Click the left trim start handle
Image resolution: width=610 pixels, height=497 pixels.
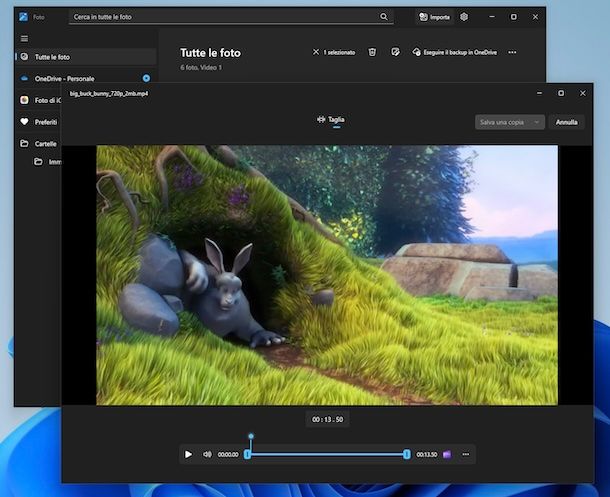[247, 454]
